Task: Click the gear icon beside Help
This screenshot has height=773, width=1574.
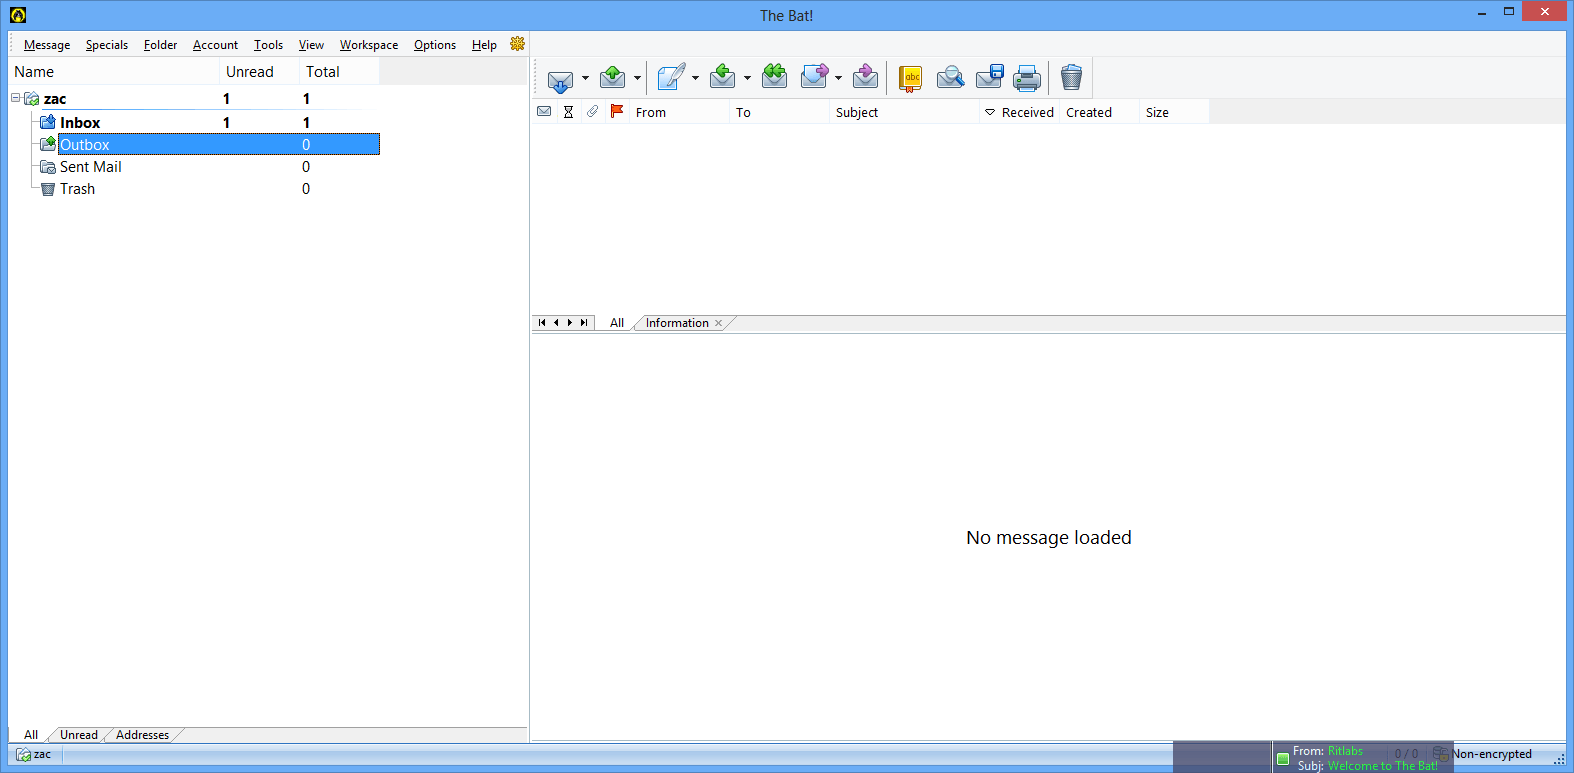Action: tap(517, 44)
